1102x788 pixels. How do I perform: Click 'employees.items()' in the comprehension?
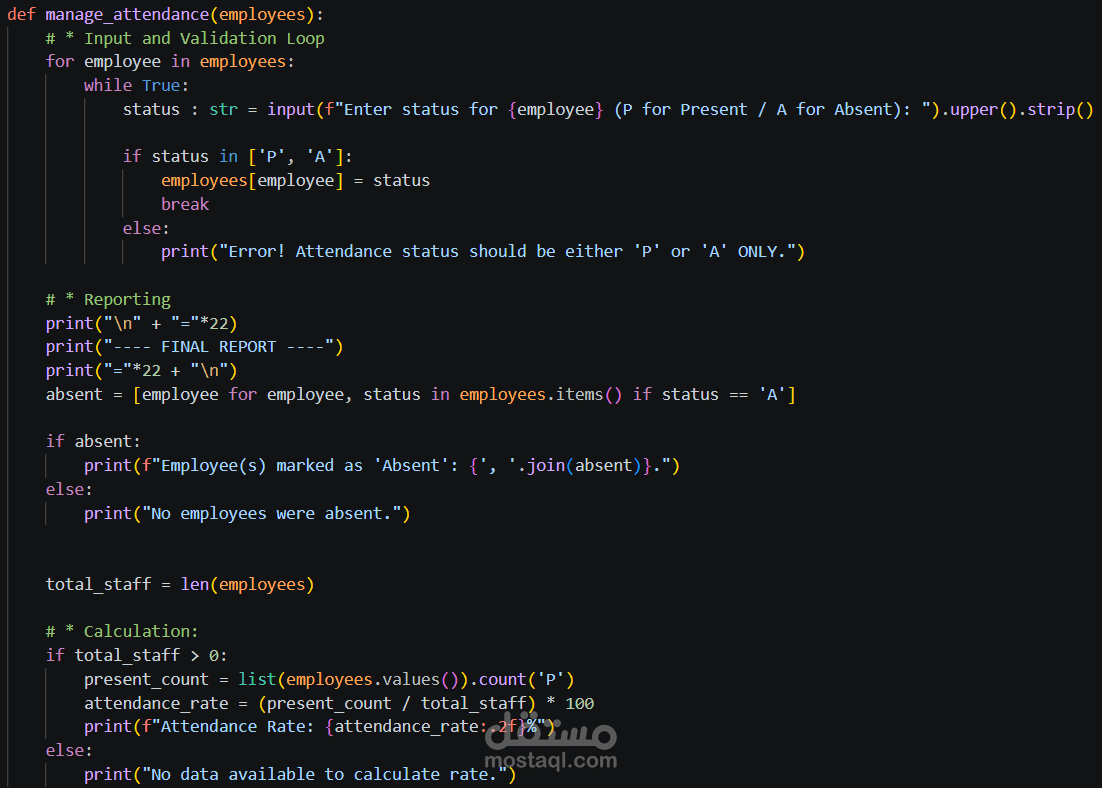[x=540, y=394]
